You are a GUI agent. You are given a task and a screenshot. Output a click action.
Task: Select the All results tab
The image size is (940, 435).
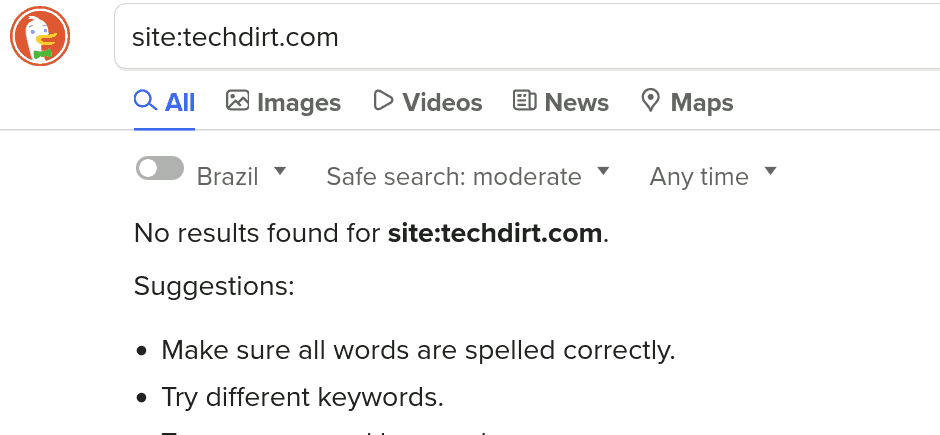click(164, 102)
